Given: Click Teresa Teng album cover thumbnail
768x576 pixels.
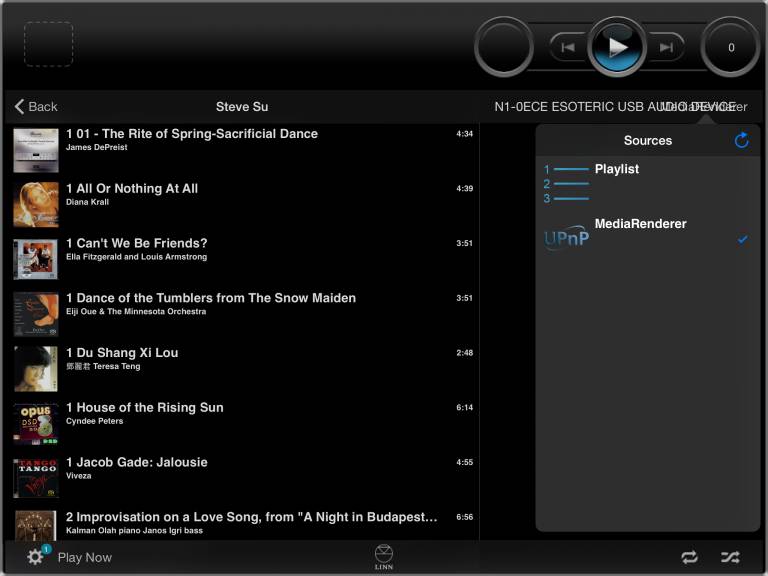Looking at the screenshot, I should tap(36, 369).
